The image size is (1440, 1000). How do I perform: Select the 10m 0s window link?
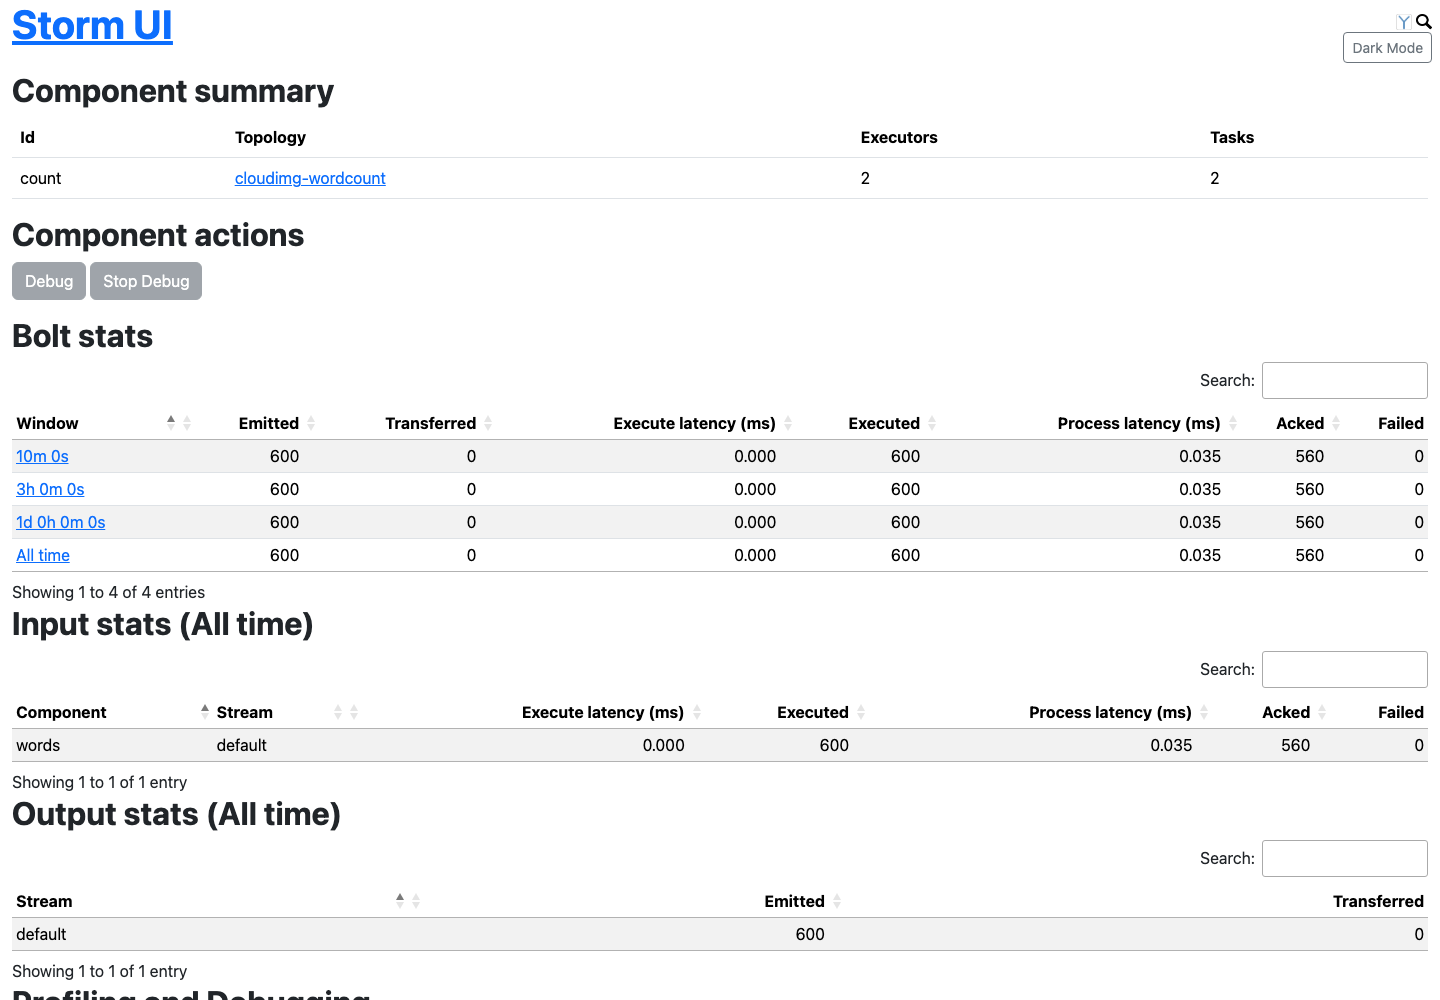pos(42,456)
